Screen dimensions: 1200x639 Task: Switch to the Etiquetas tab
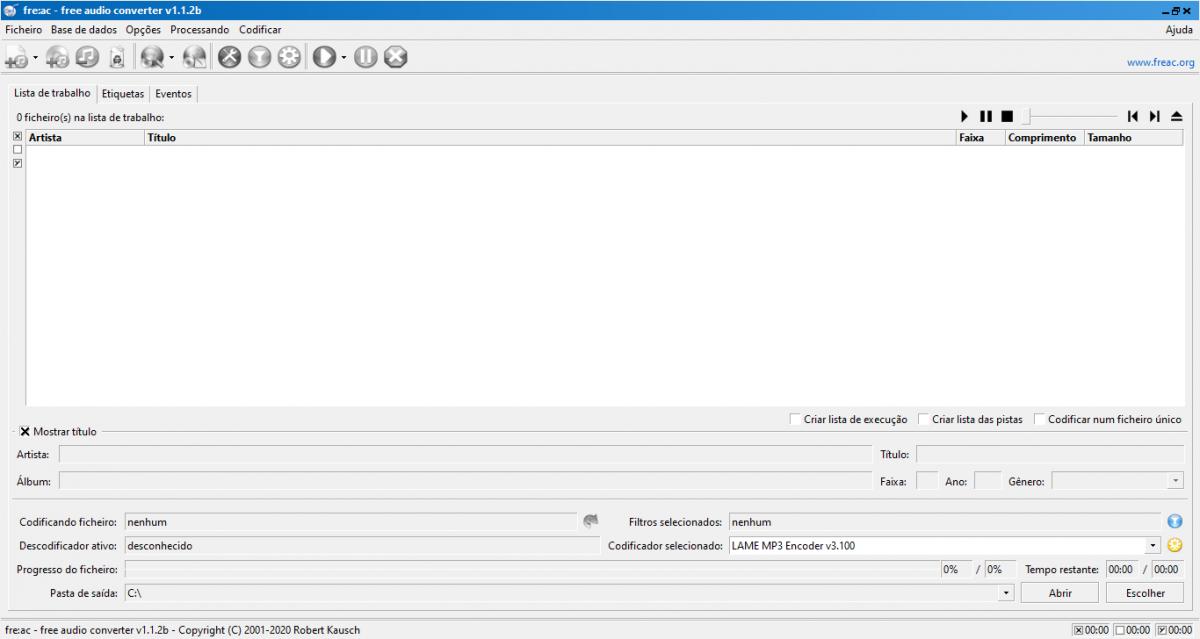click(123, 94)
